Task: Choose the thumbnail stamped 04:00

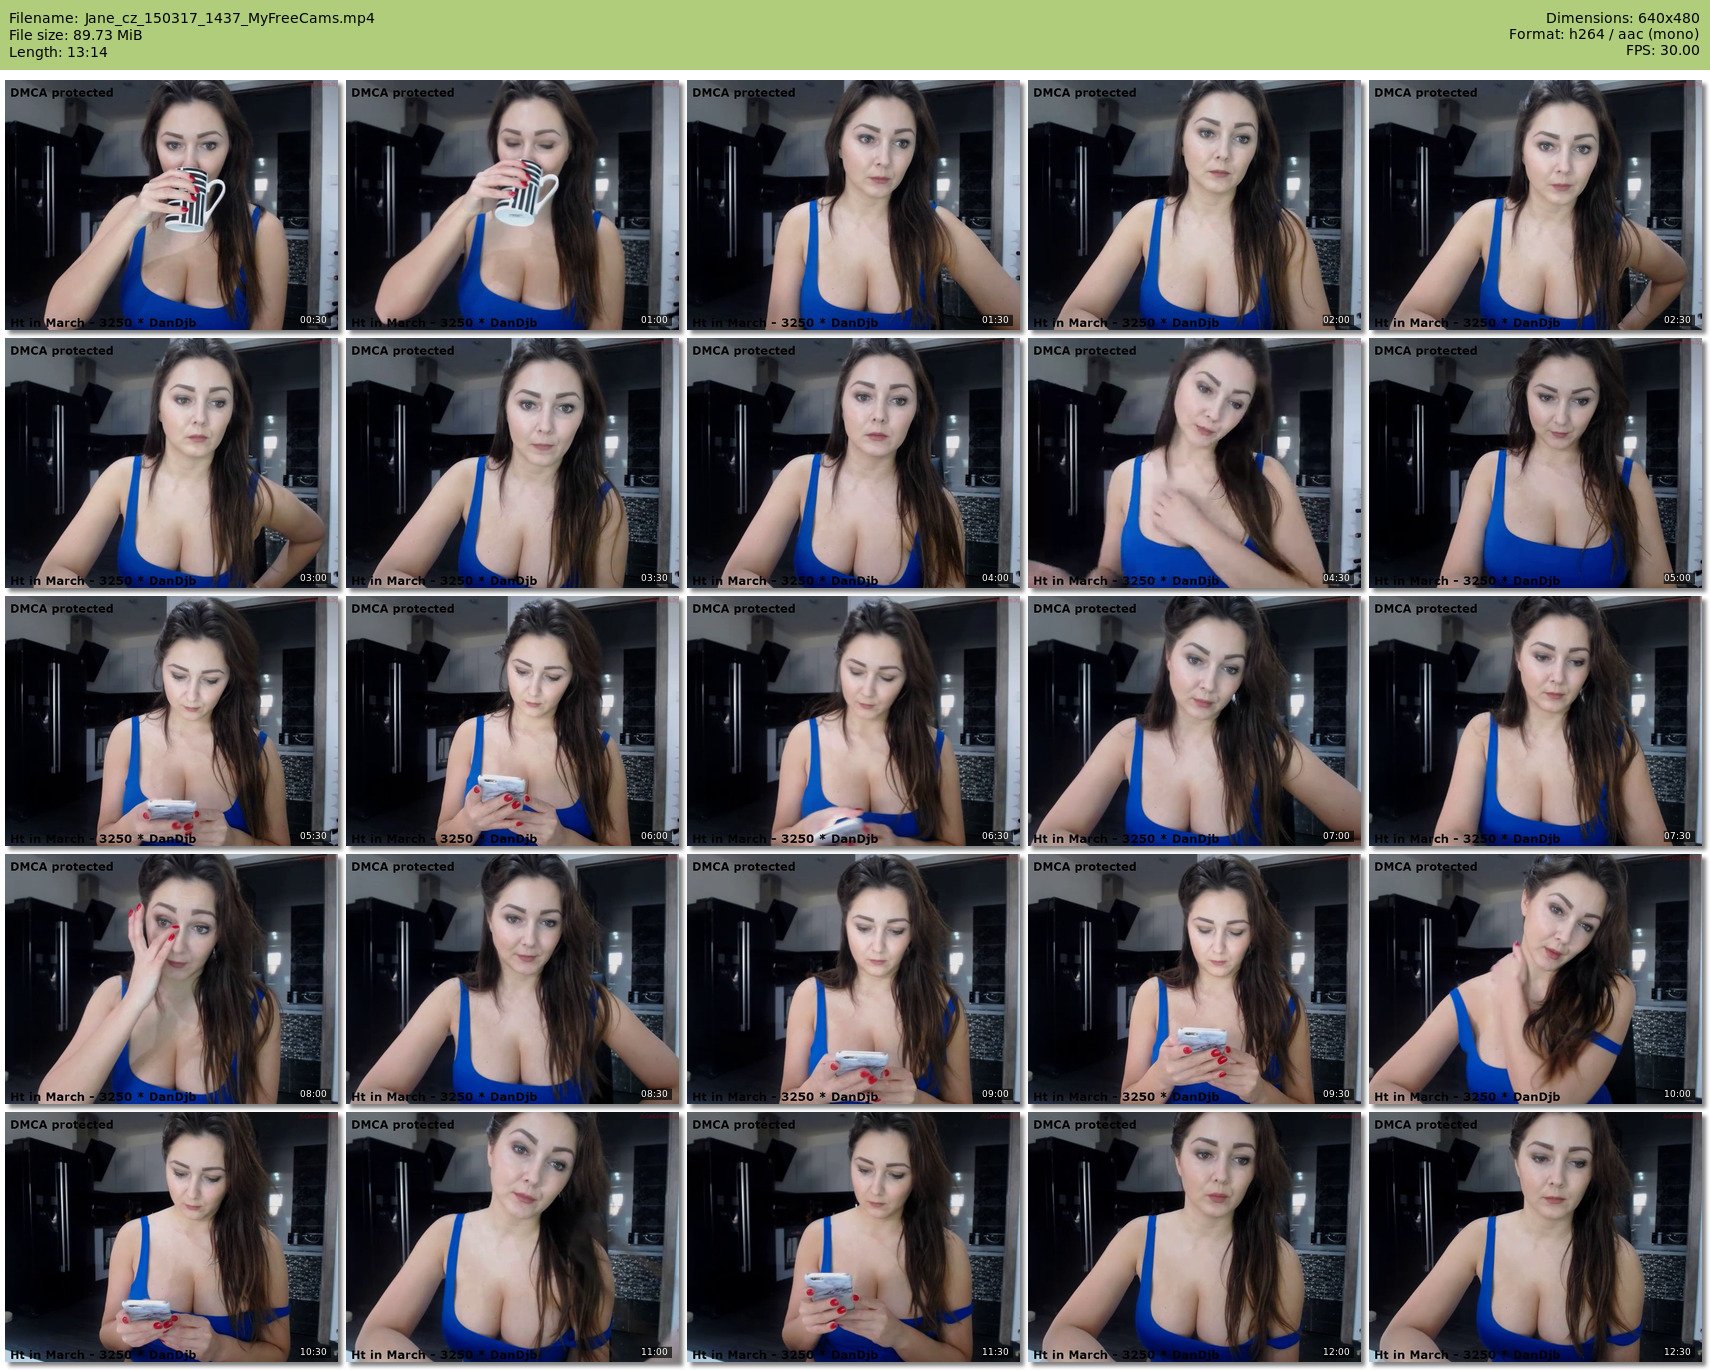Action: (853, 463)
